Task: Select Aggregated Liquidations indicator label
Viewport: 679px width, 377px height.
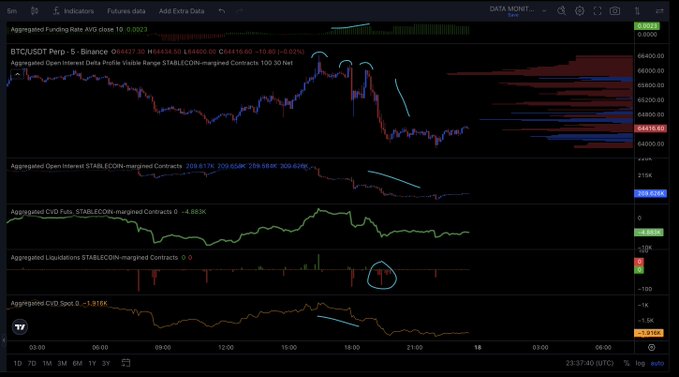Action: point(94,258)
